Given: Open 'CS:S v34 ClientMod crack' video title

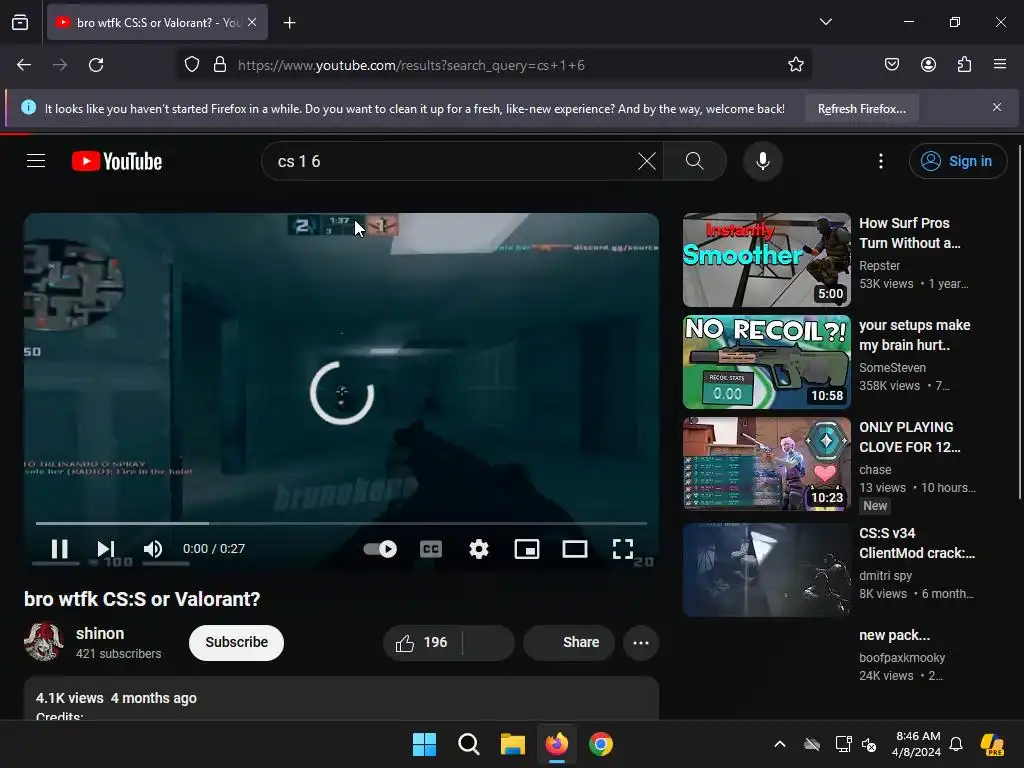Looking at the screenshot, I should click(917, 543).
